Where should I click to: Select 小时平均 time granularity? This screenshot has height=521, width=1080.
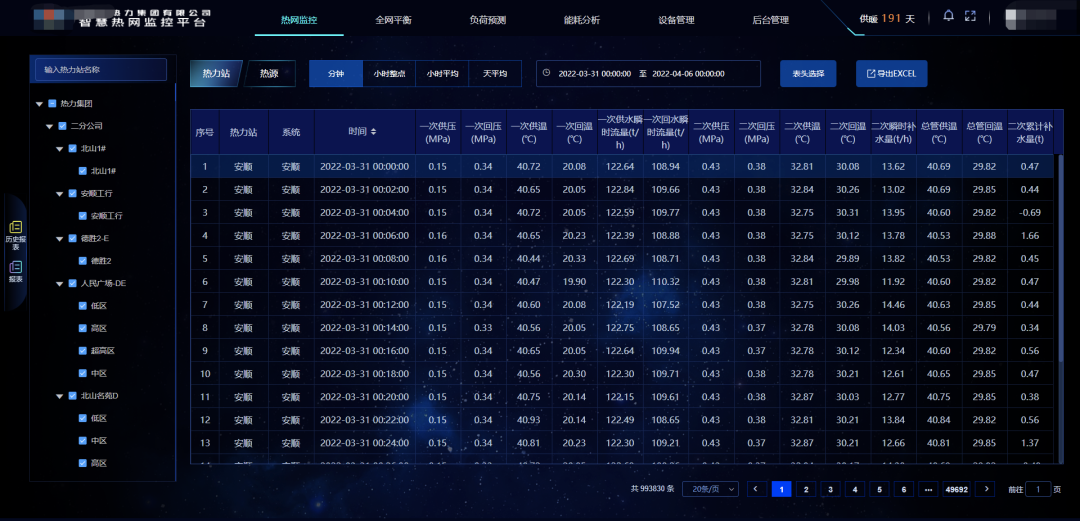[x=442, y=74]
